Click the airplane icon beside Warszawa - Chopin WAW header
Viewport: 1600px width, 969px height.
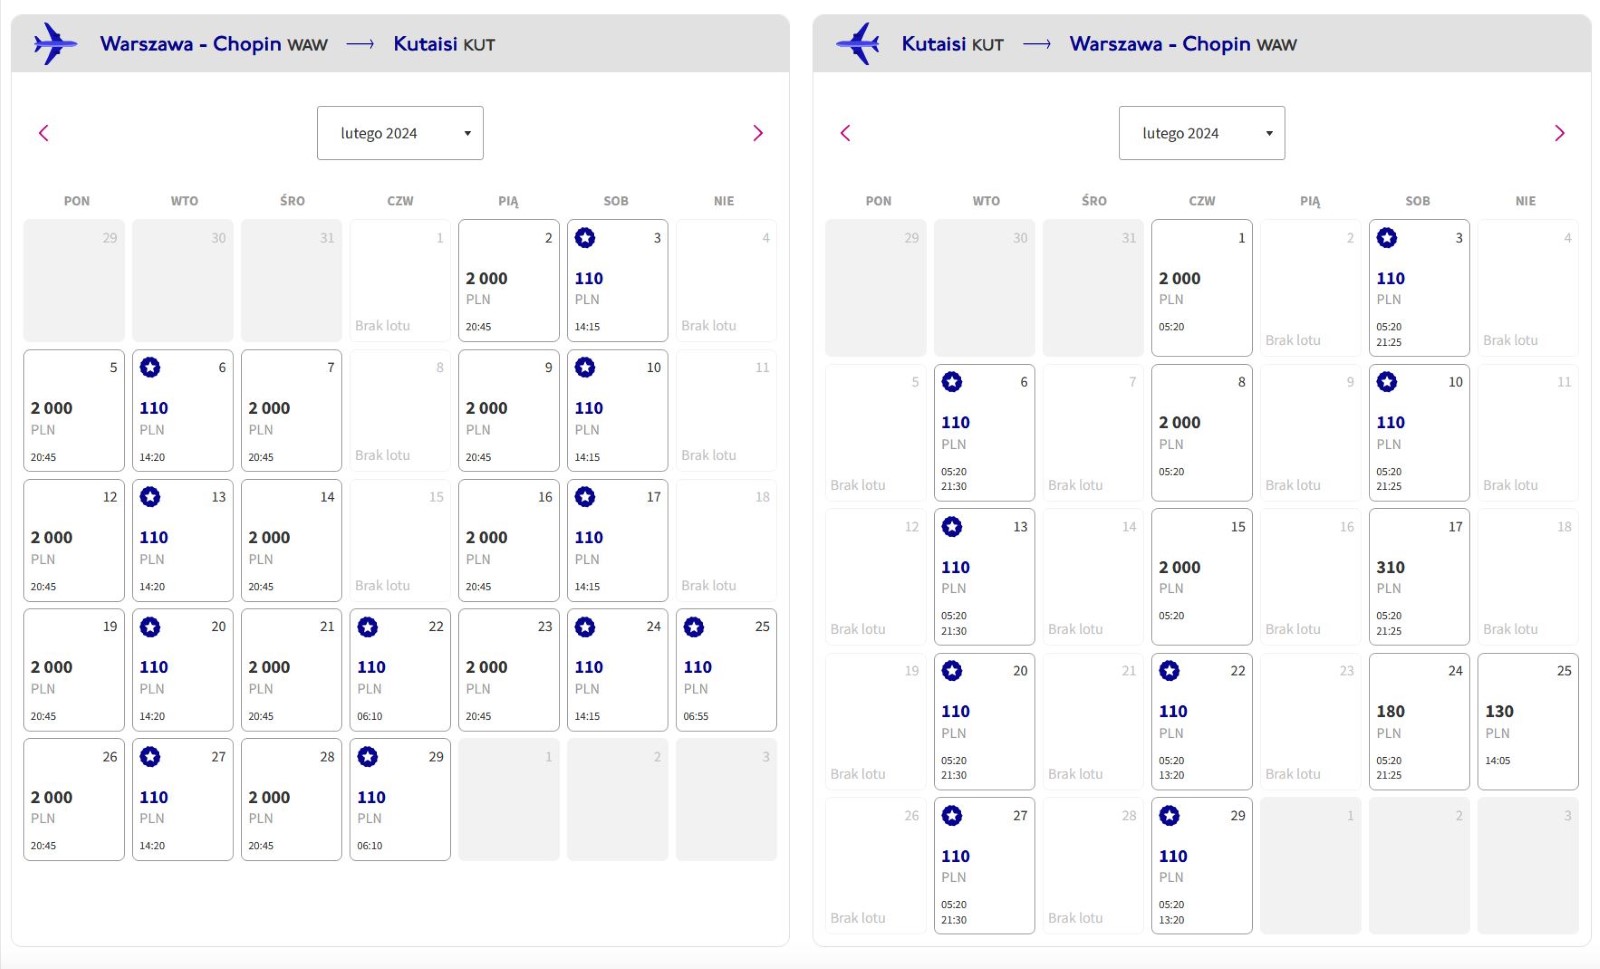tap(55, 44)
